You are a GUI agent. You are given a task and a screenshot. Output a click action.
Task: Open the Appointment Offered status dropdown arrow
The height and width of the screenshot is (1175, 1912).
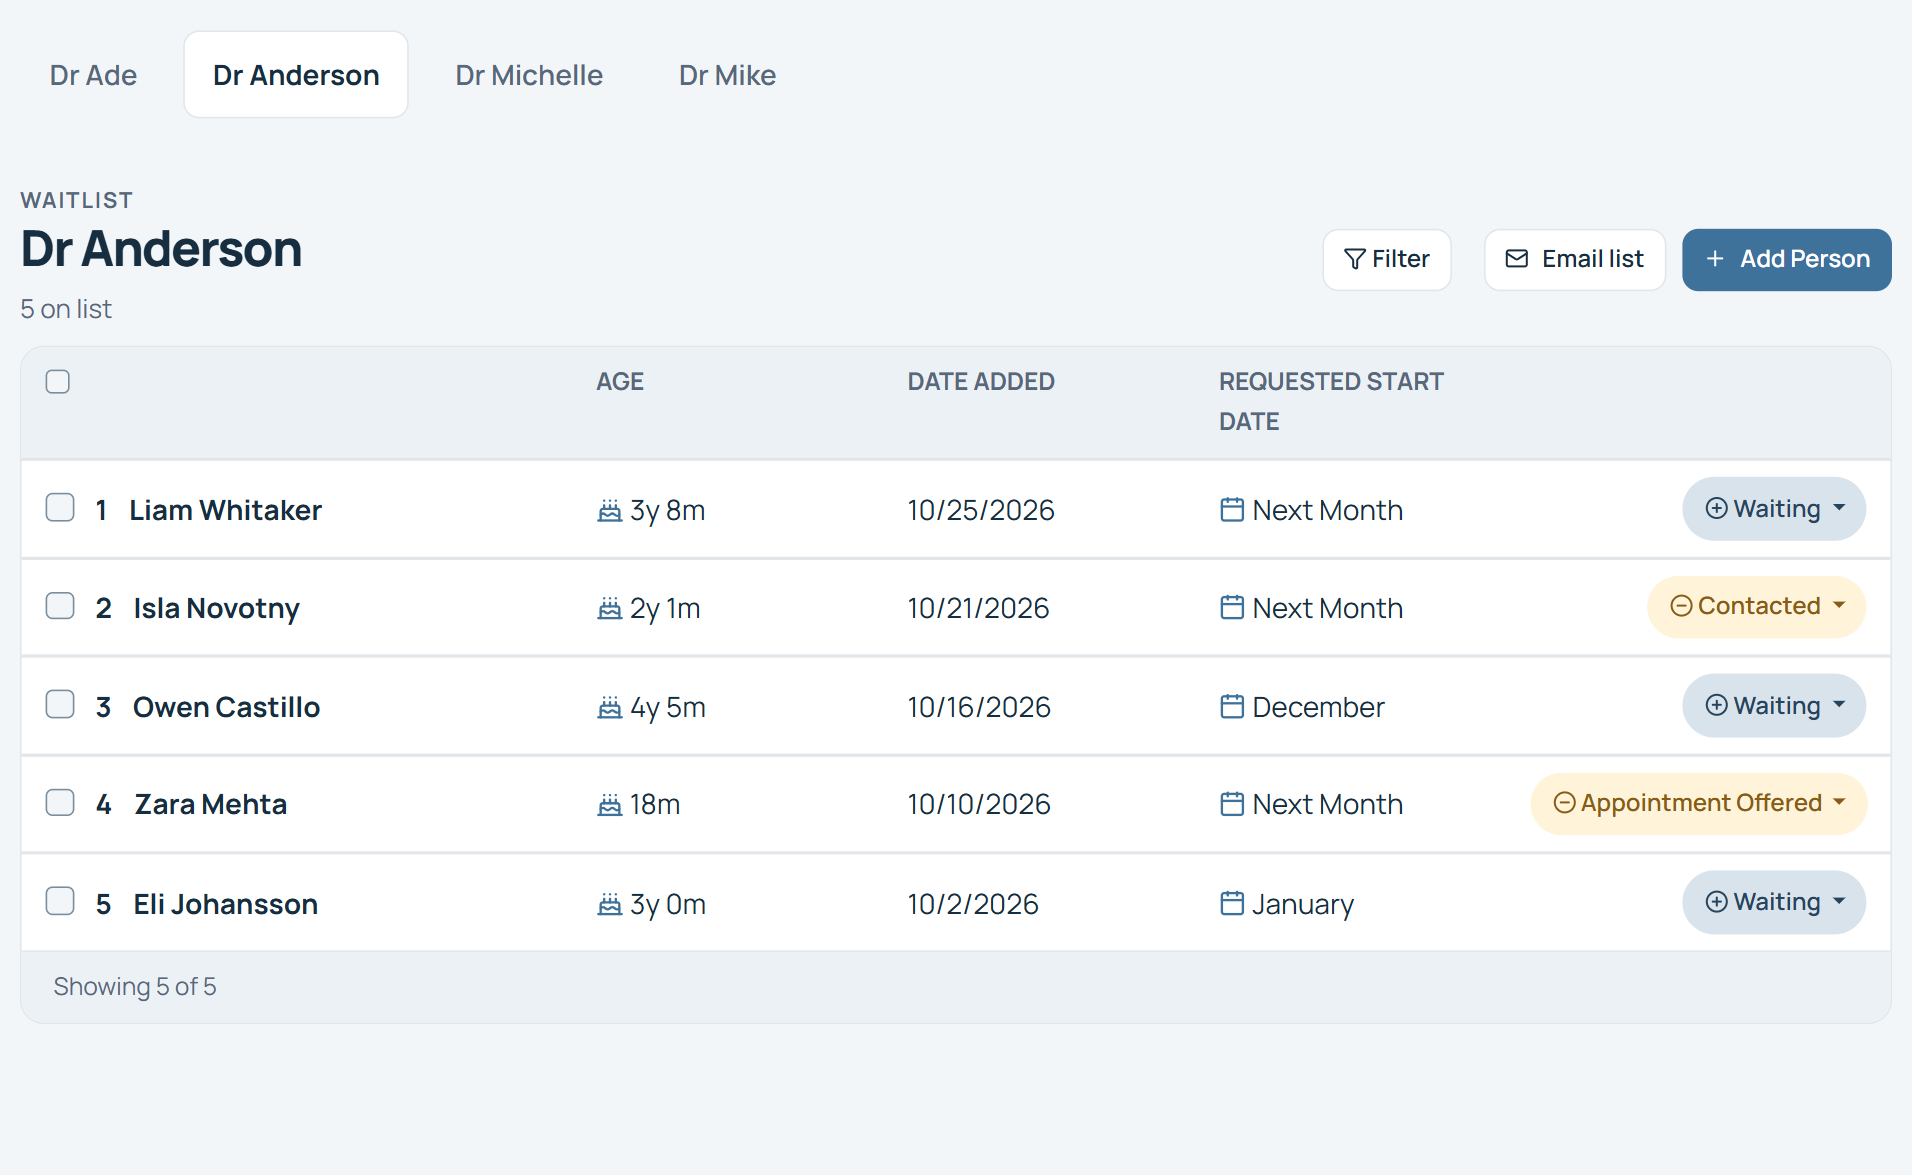(1839, 803)
